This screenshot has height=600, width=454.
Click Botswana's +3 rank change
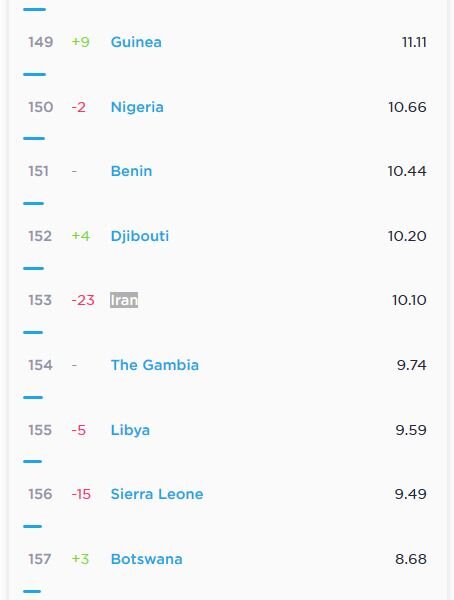(80, 559)
